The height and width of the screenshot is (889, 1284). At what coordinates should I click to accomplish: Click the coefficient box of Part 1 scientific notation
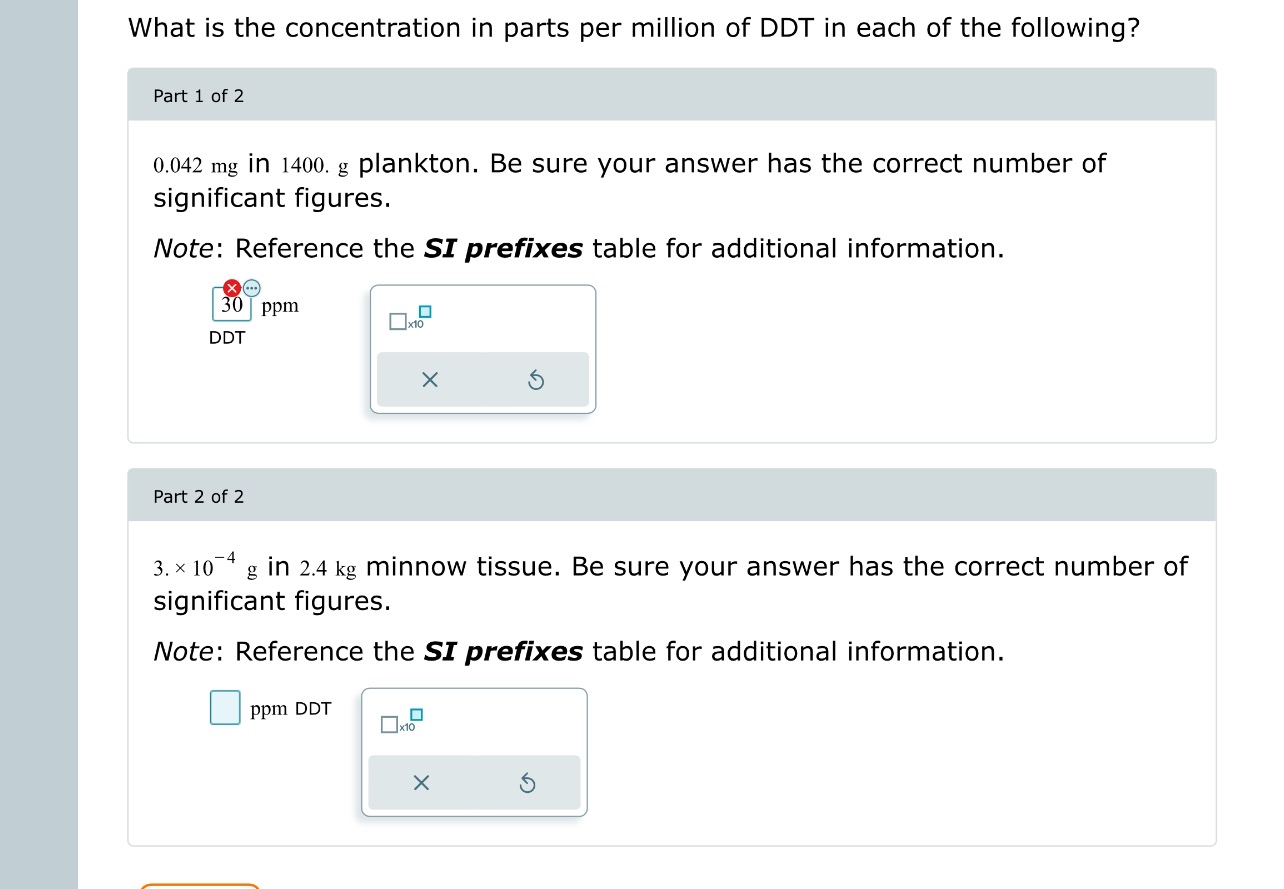pos(397,321)
